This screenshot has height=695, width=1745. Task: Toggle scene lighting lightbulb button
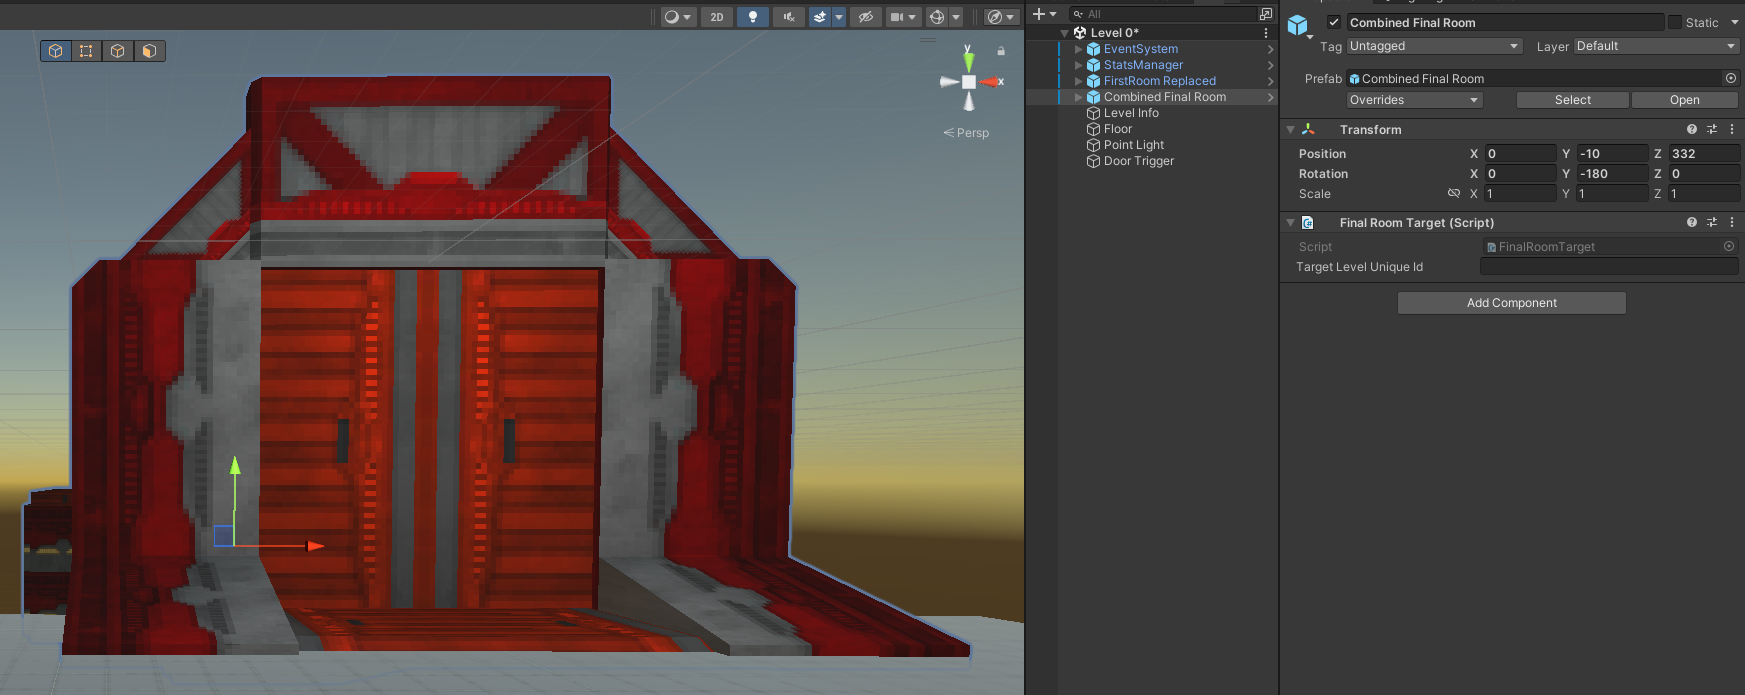[752, 17]
